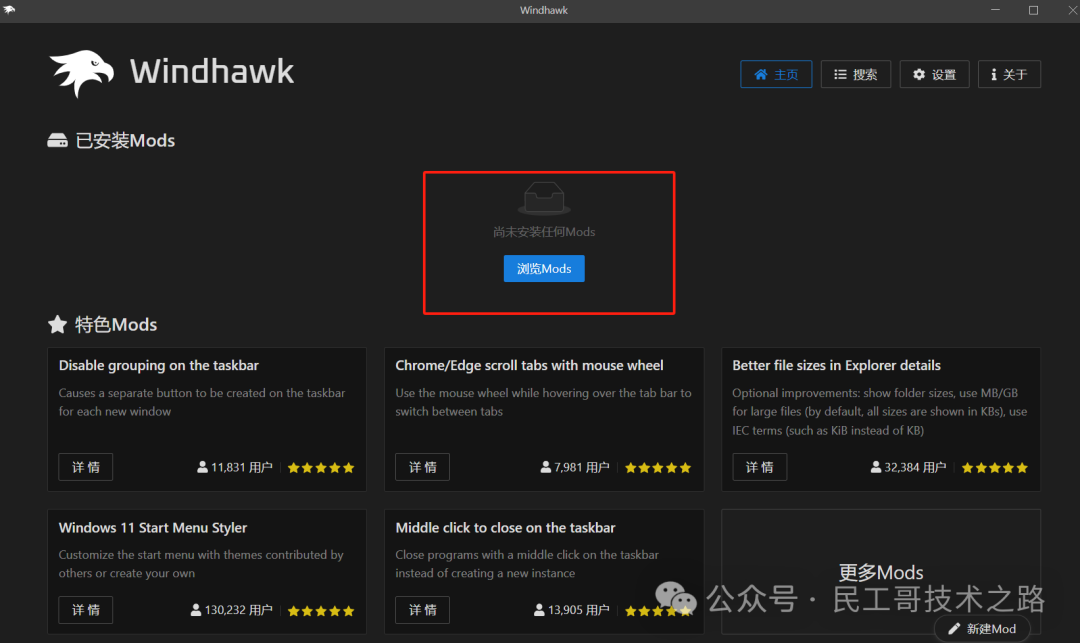Click the 32,384 用户 count

(x=915, y=467)
